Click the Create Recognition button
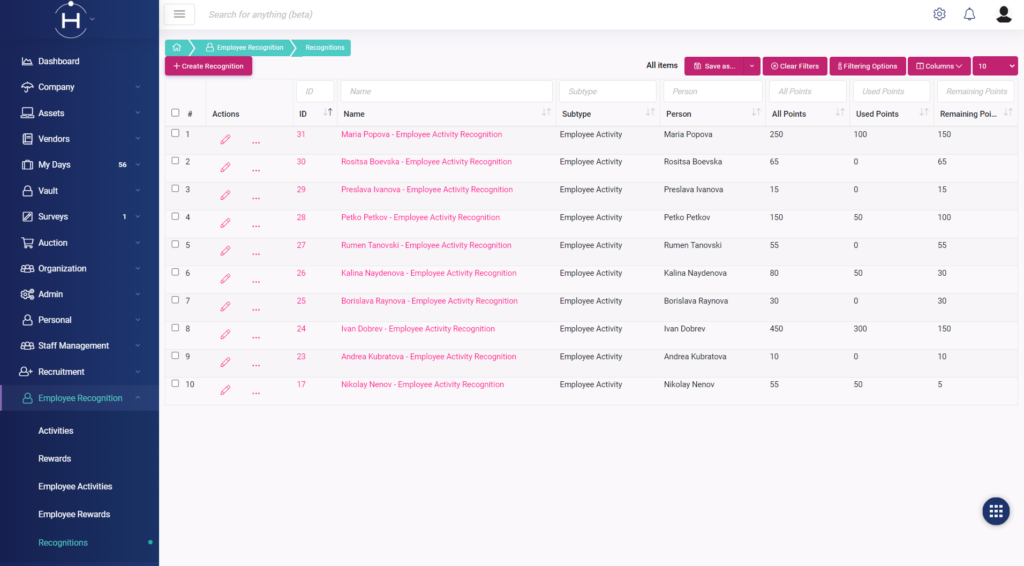Screen dimensions: 1024x566 point(208,66)
